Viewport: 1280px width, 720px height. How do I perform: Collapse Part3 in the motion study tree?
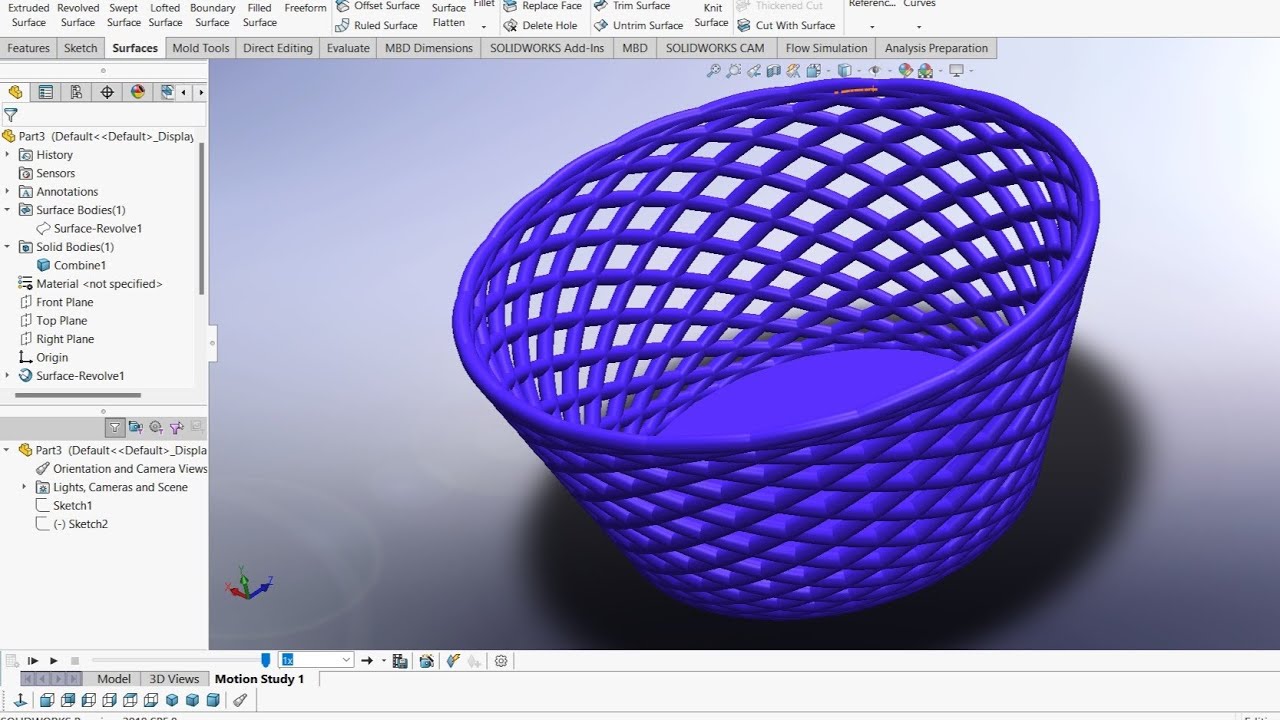(8, 450)
